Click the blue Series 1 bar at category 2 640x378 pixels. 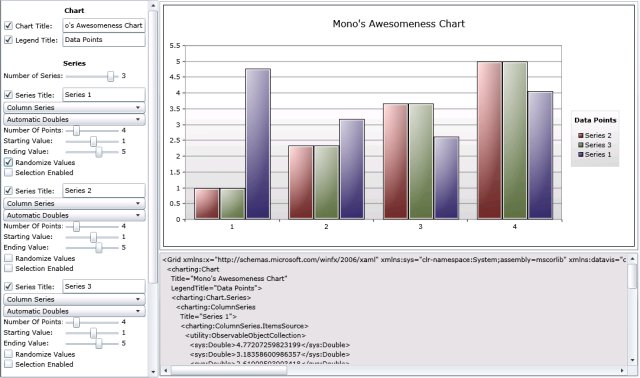352,169
